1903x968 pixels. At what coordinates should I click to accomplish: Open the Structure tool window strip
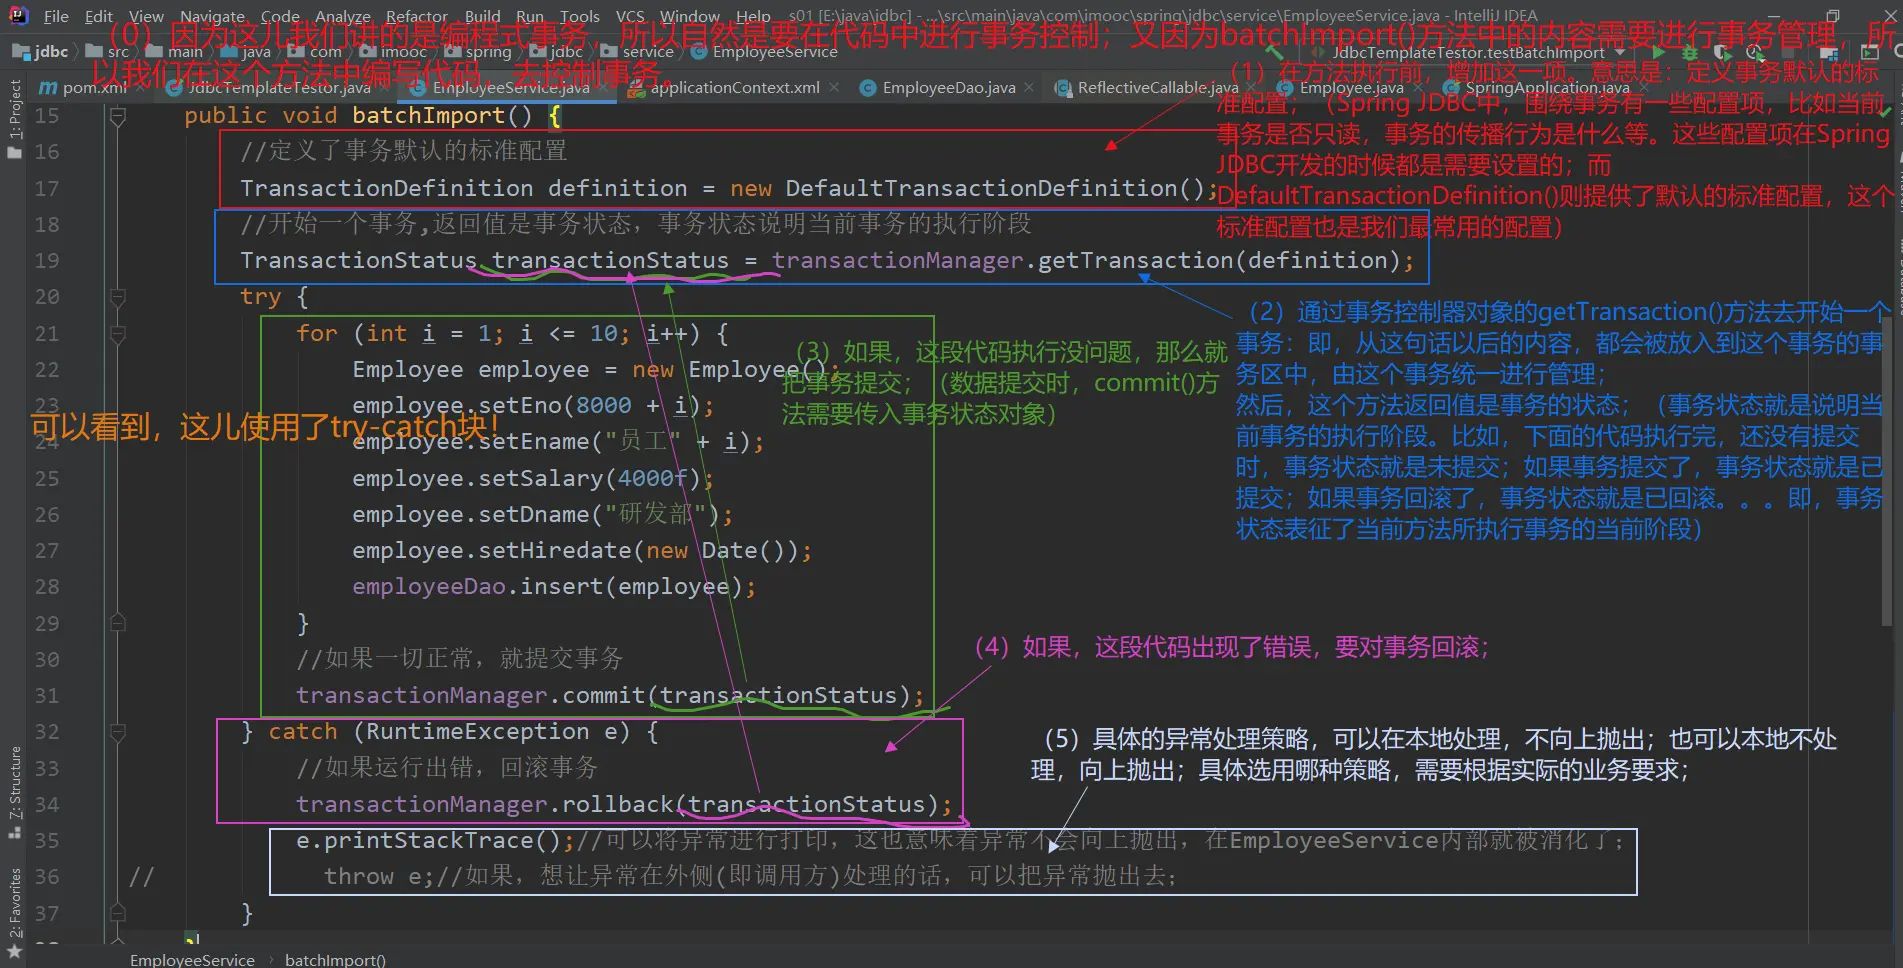pyautogui.click(x=14, y=792)
